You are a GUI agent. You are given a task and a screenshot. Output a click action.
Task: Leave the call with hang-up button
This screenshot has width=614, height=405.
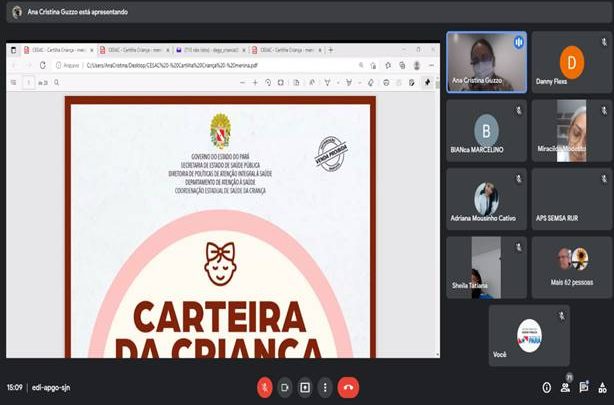(x=348, y=387)
